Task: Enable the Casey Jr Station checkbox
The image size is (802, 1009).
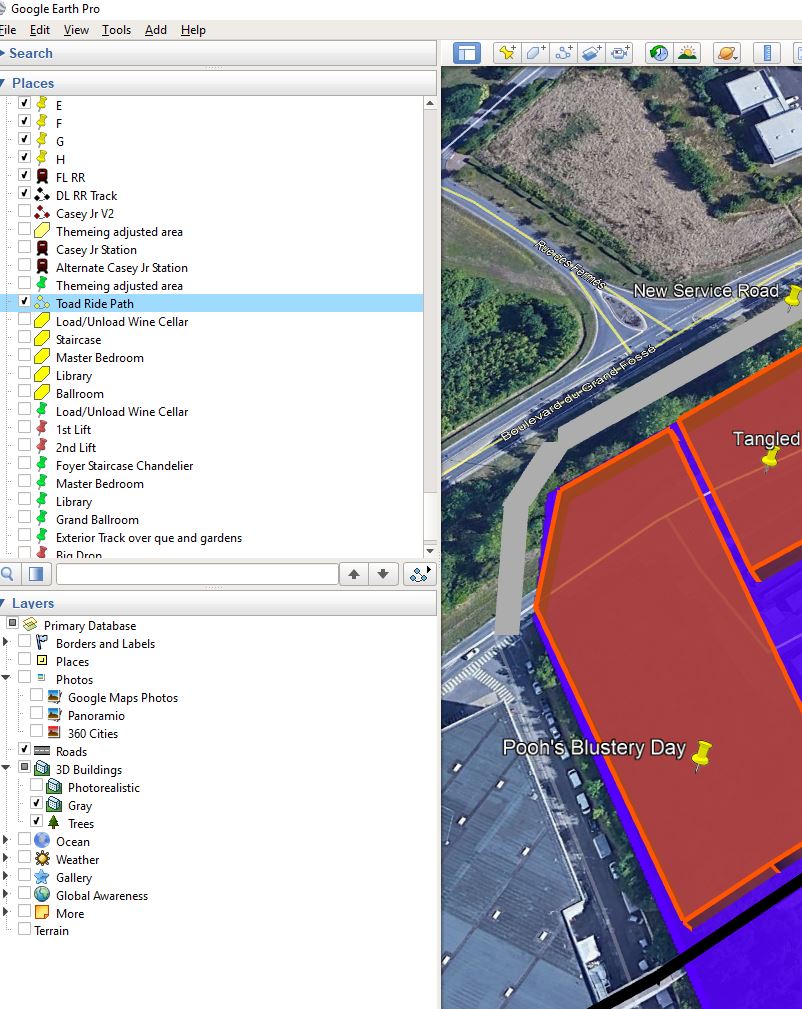Action: pos(25,248)
